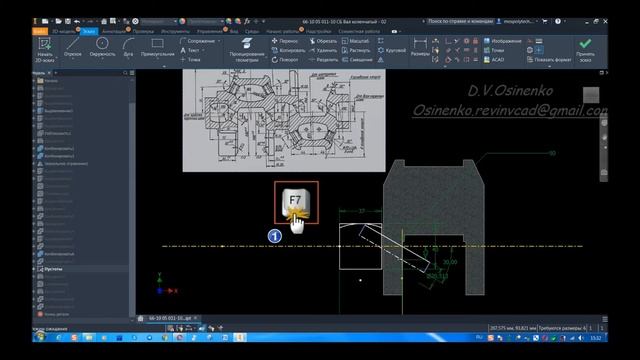Choose the Сопряжение fillet tool
The height and width of the screenshot is (360, 640).
(x=198, y=41)
